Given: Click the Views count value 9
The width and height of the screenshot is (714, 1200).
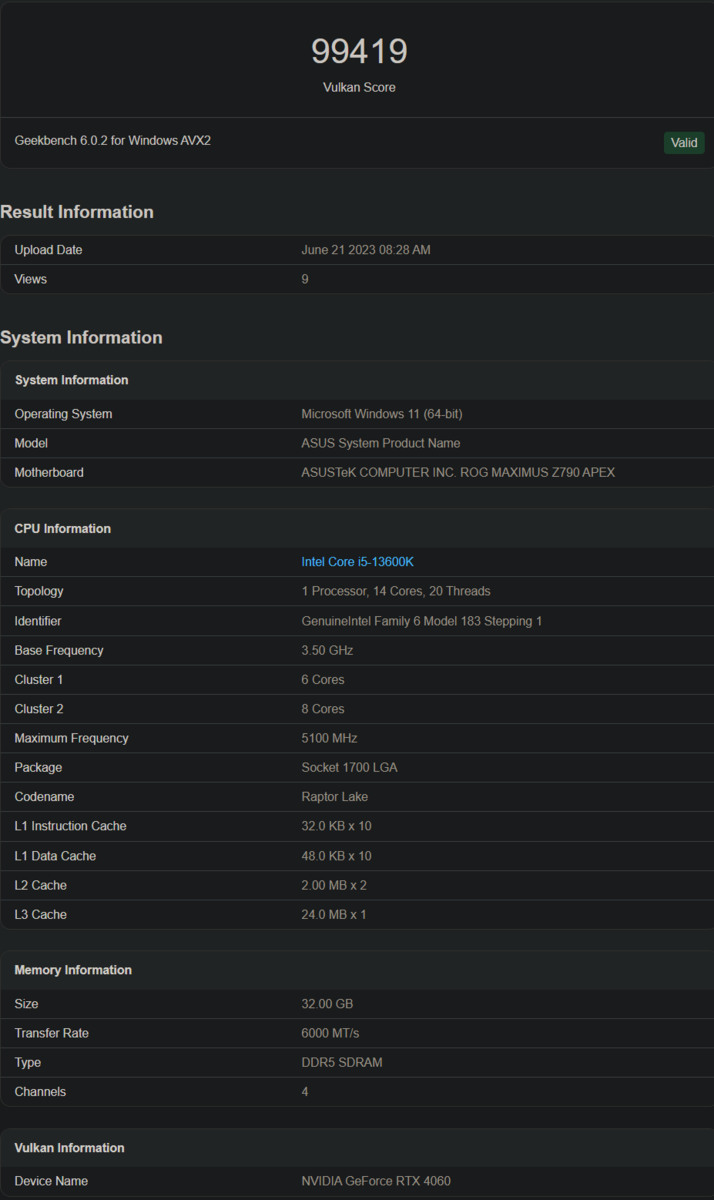Looking at the screenshot, I should tap(305, 279).
